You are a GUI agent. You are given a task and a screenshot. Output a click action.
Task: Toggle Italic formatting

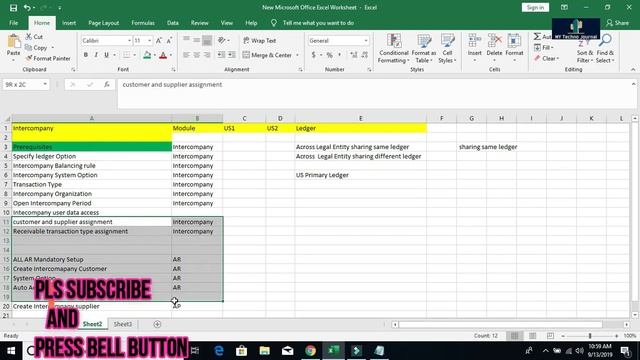pos(96,55)
